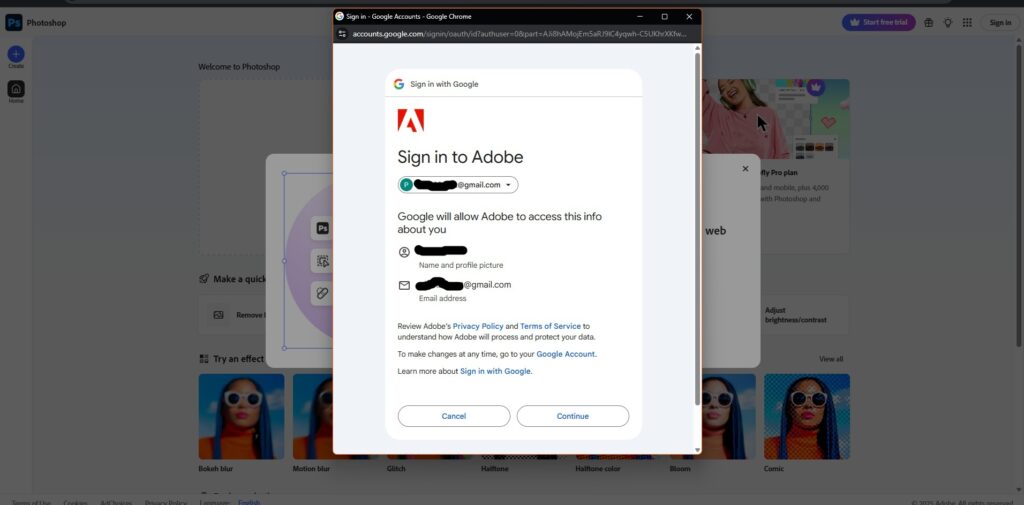Click the gift box icon in Photoshop header
The image size is (1024, 505).
click(x=929, y=23)
